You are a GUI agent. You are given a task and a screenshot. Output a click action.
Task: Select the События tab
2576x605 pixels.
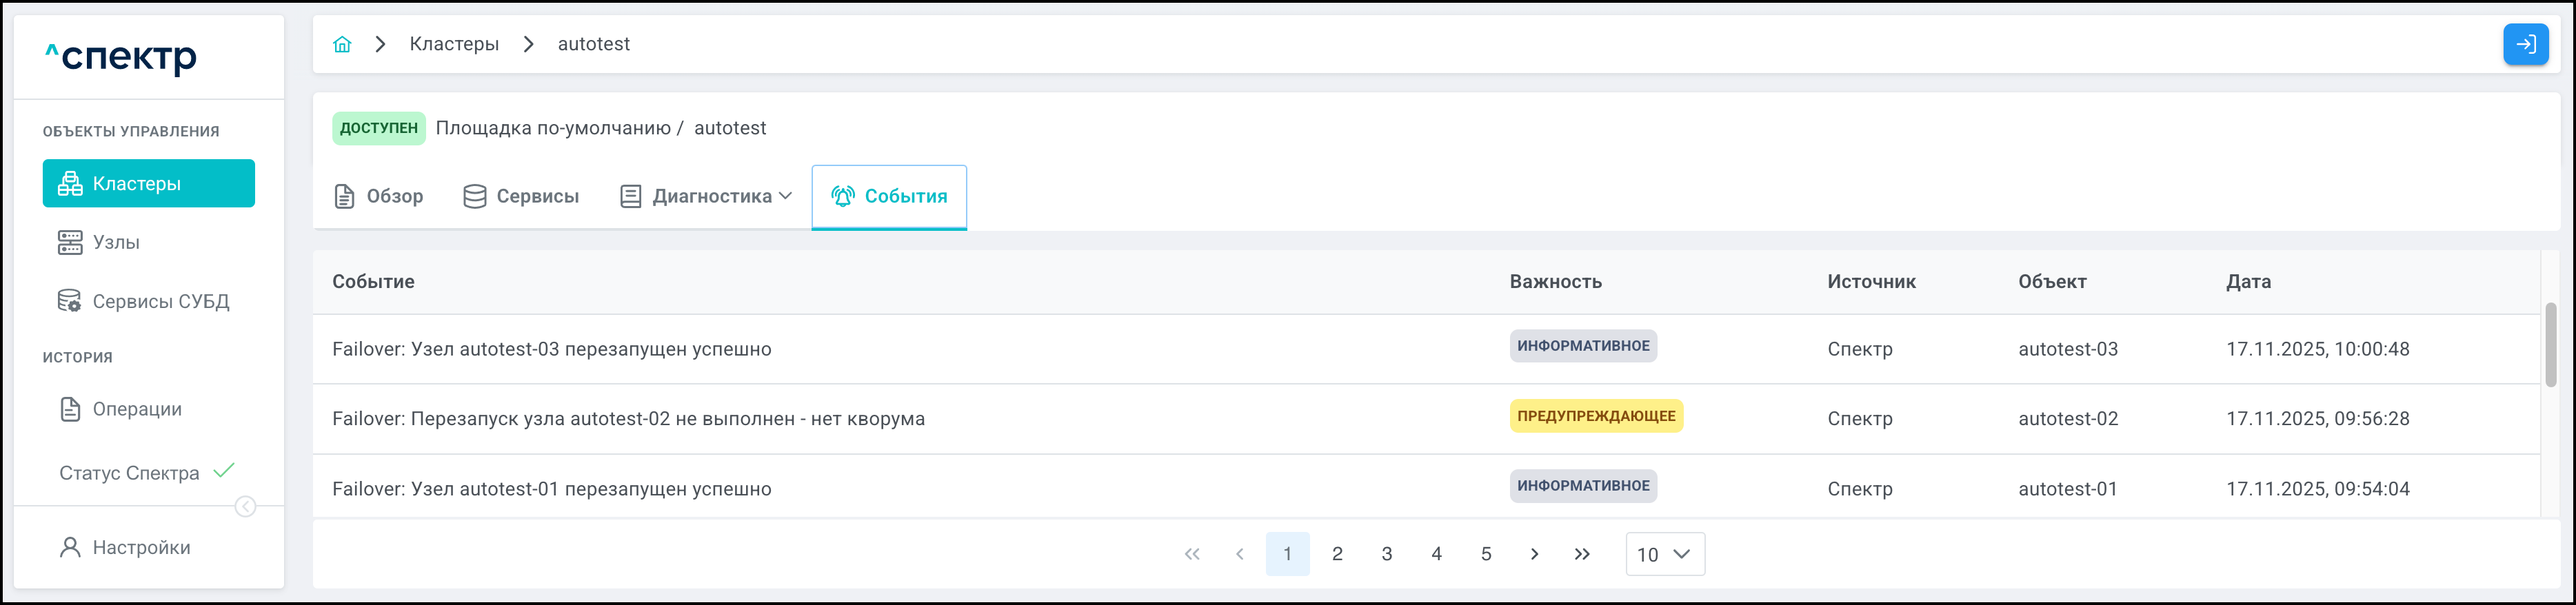pos(889,196)
